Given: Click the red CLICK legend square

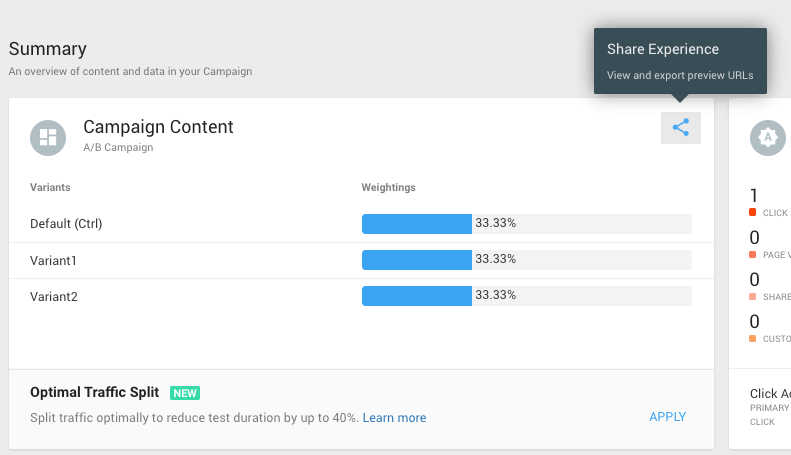Looking at the screenshot, I should point(753,212).
